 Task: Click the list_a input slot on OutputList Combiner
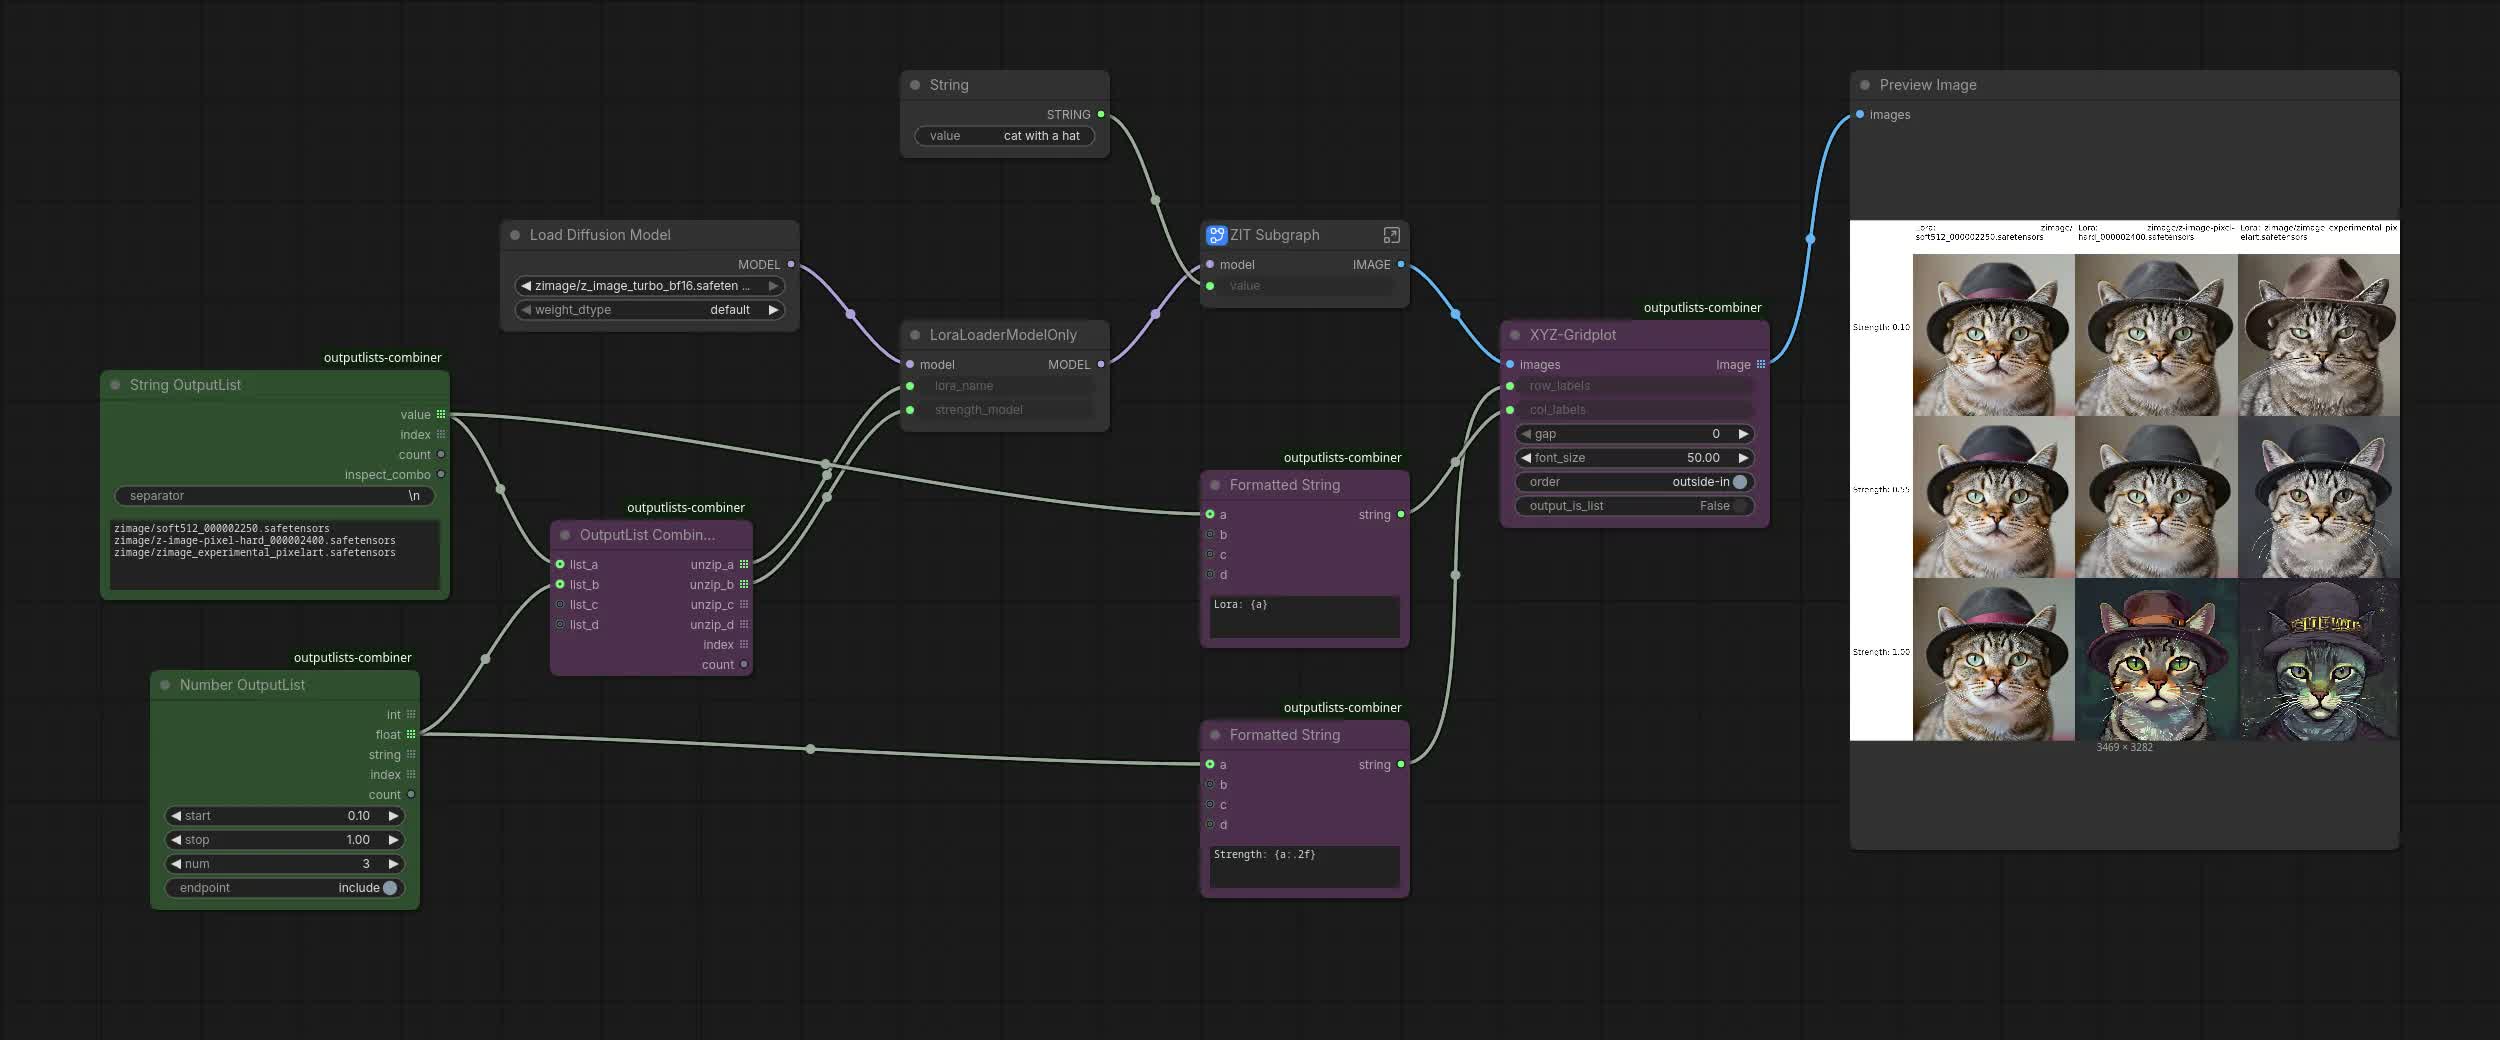(560, 564)
